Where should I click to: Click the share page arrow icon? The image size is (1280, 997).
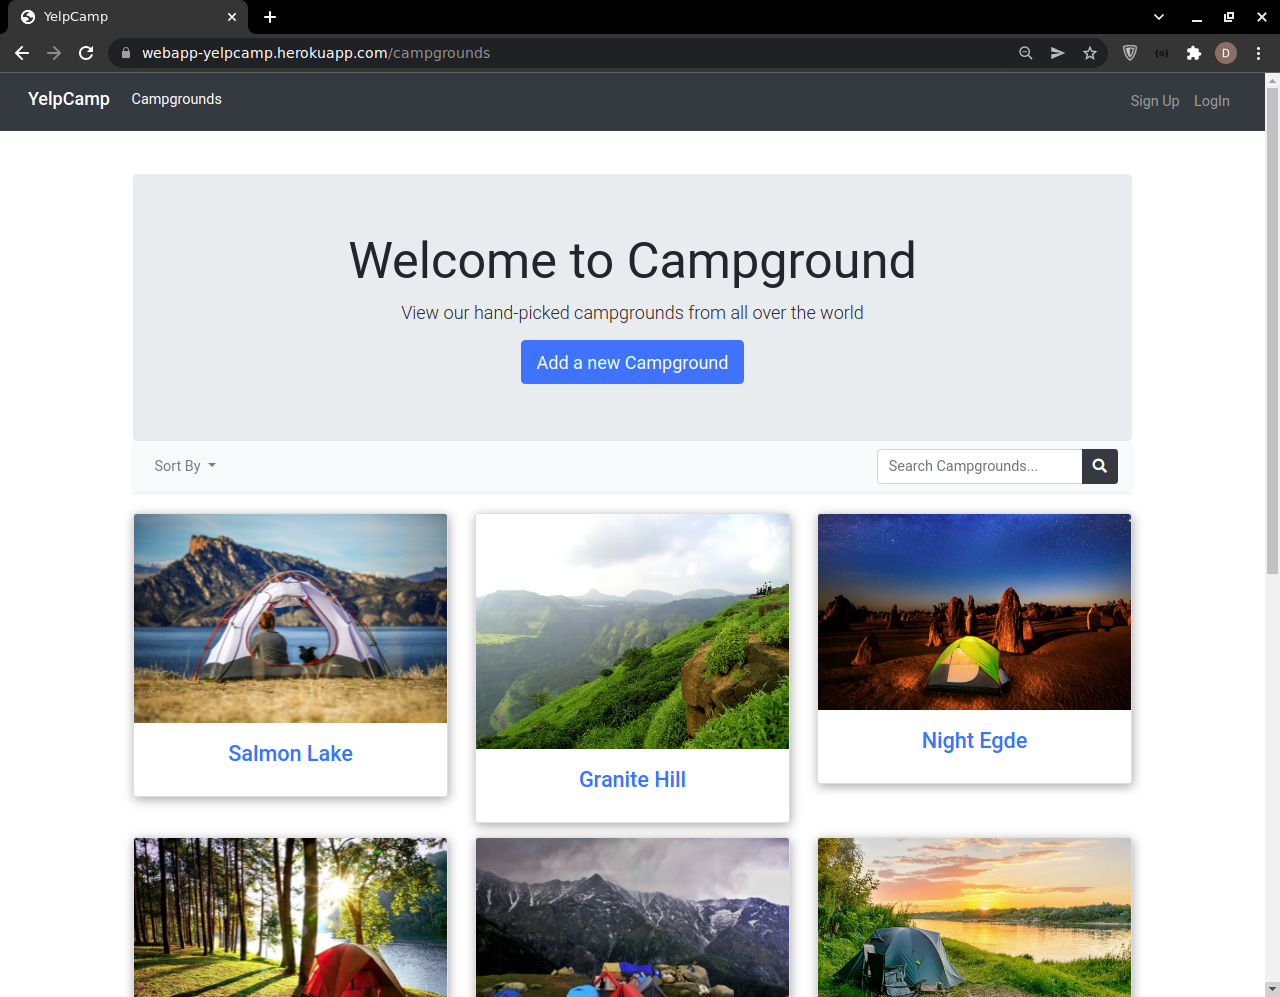pyautogui.click(x=1057, y=53)
